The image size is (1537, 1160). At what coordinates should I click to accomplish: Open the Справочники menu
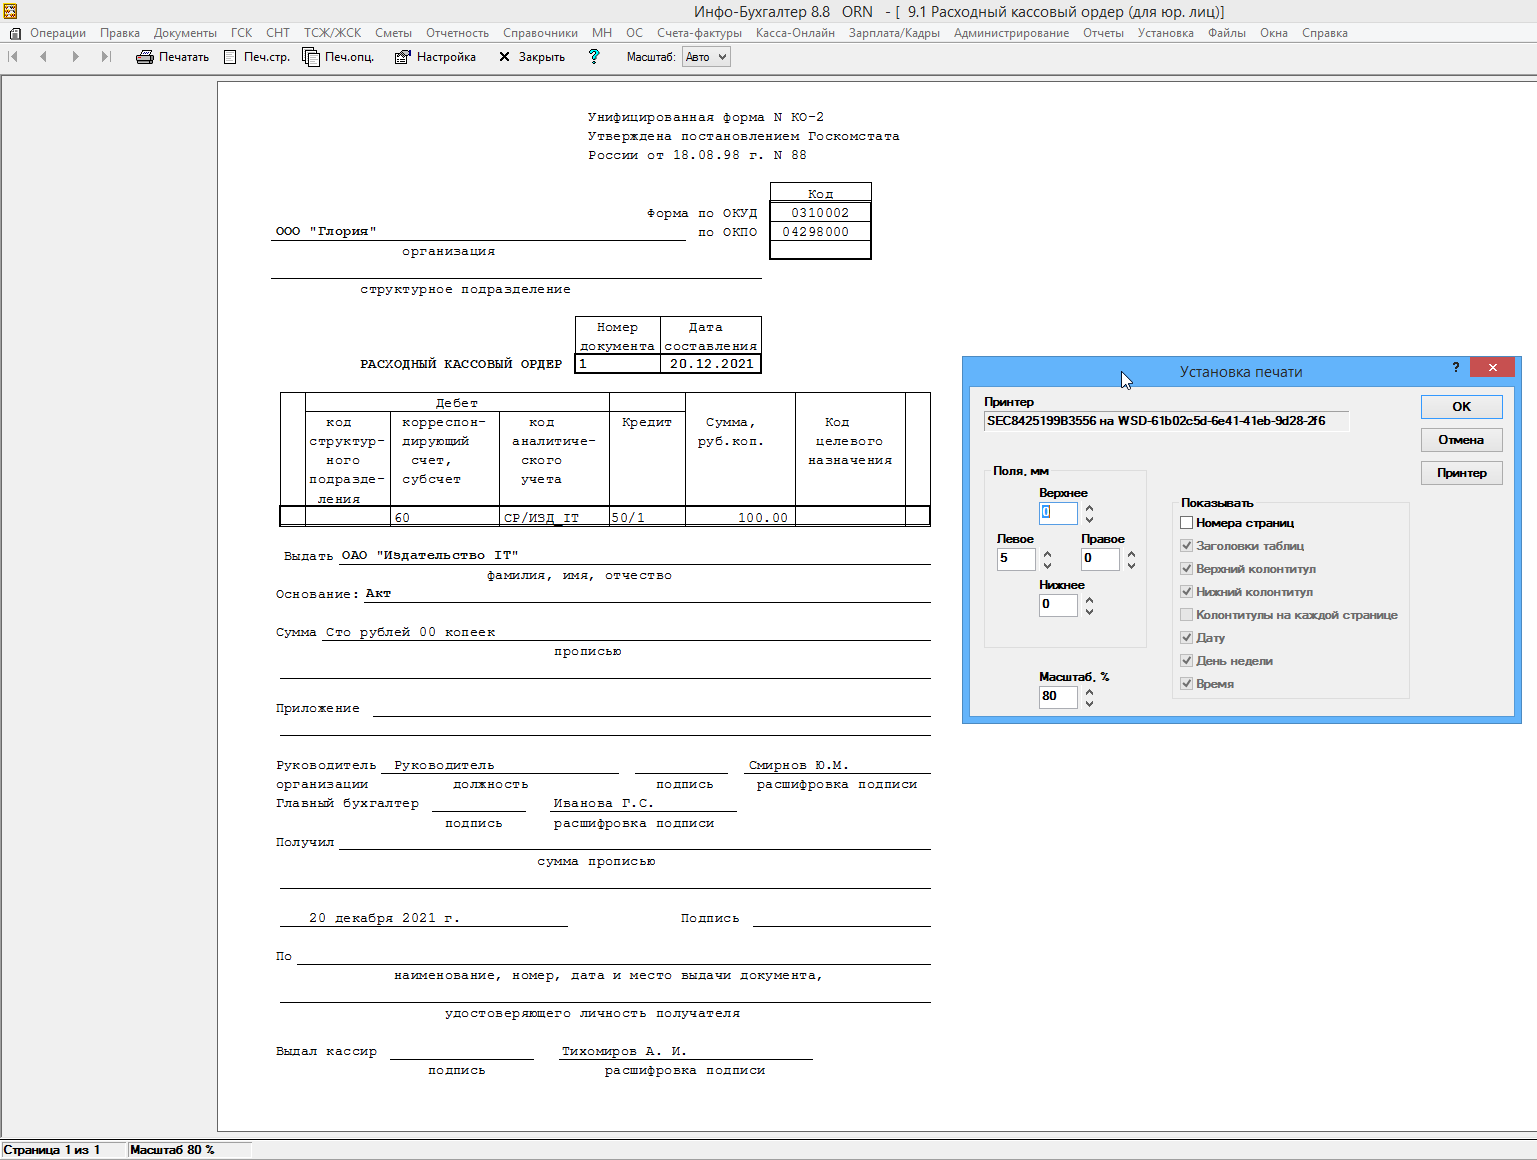540,33
